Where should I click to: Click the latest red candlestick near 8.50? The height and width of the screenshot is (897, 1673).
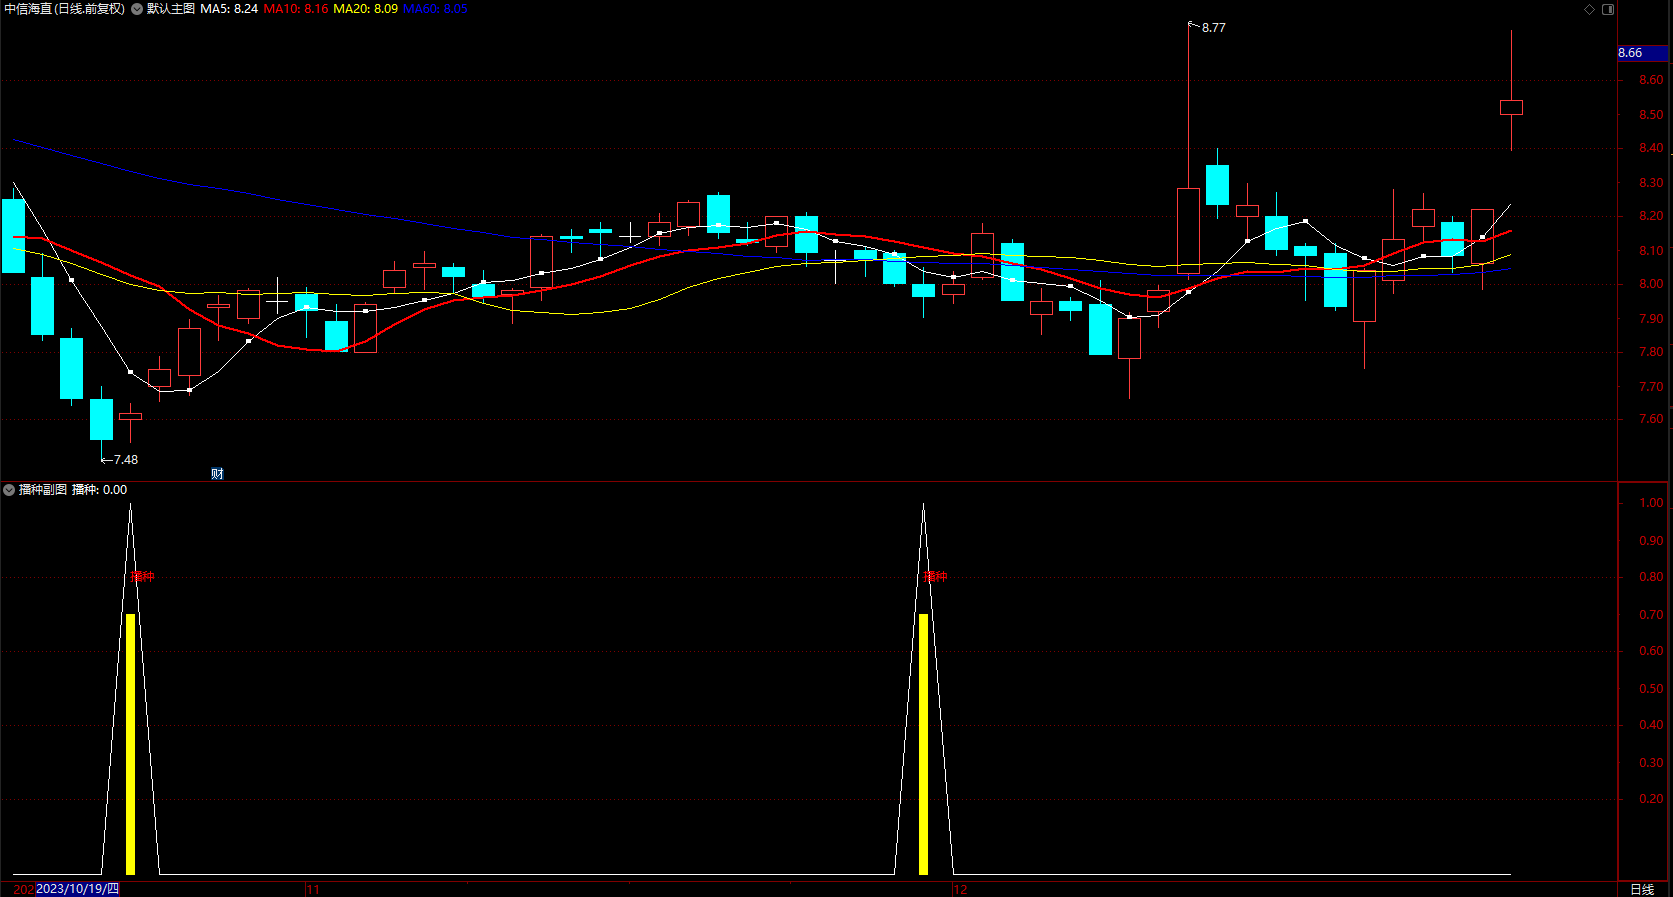point(1511,107)
